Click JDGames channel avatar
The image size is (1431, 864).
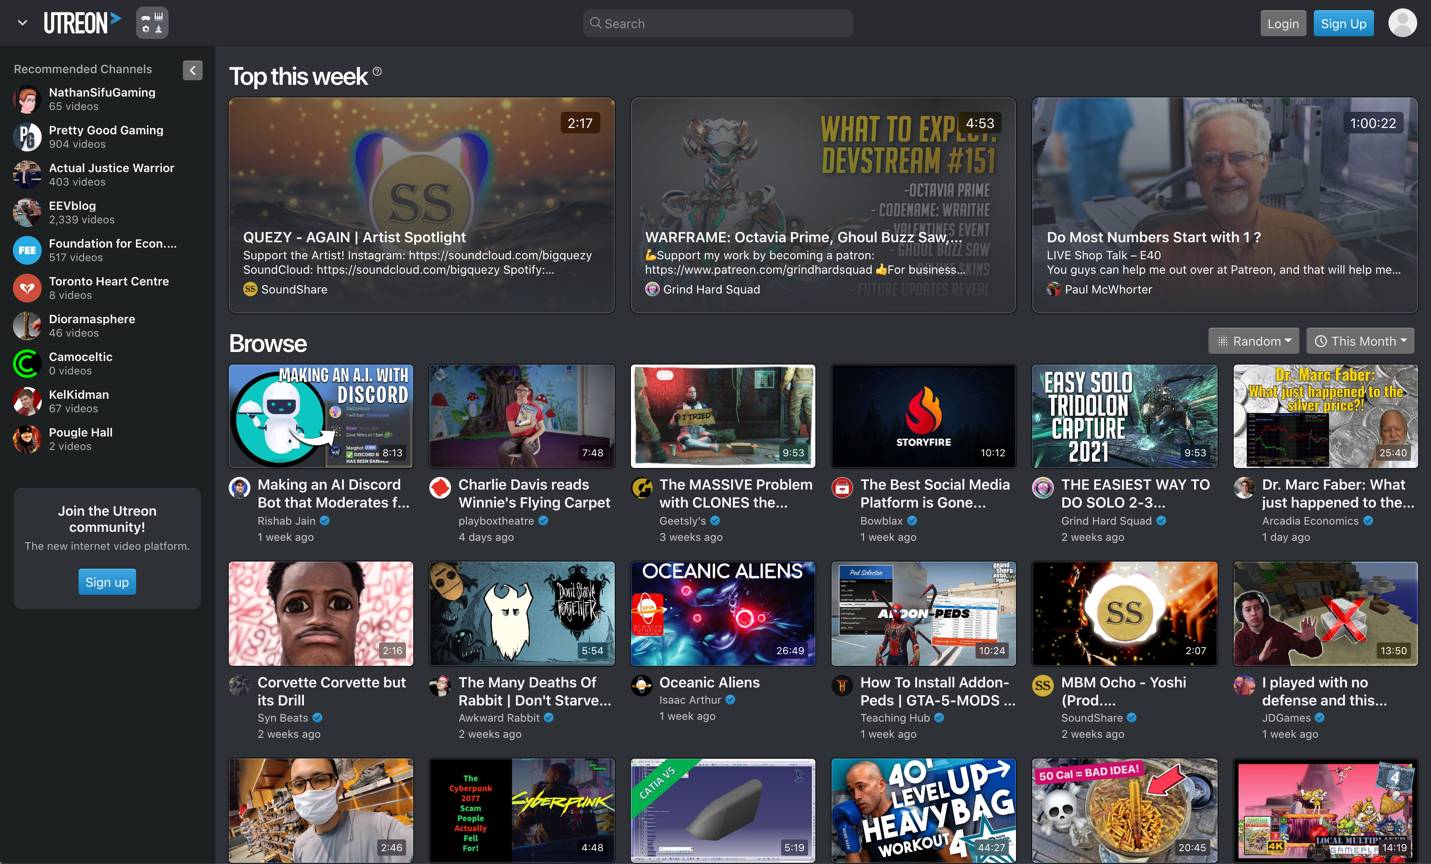(1244, 686)
